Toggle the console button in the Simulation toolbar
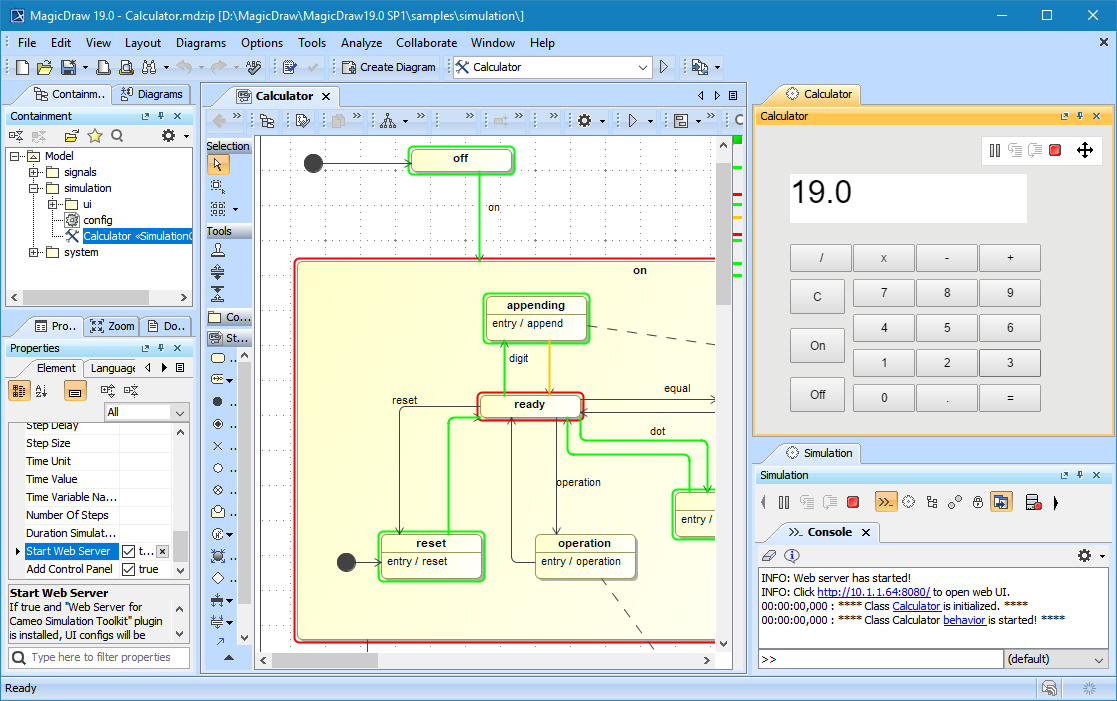This screenshot has height=701, width=1117. (885, 502)
